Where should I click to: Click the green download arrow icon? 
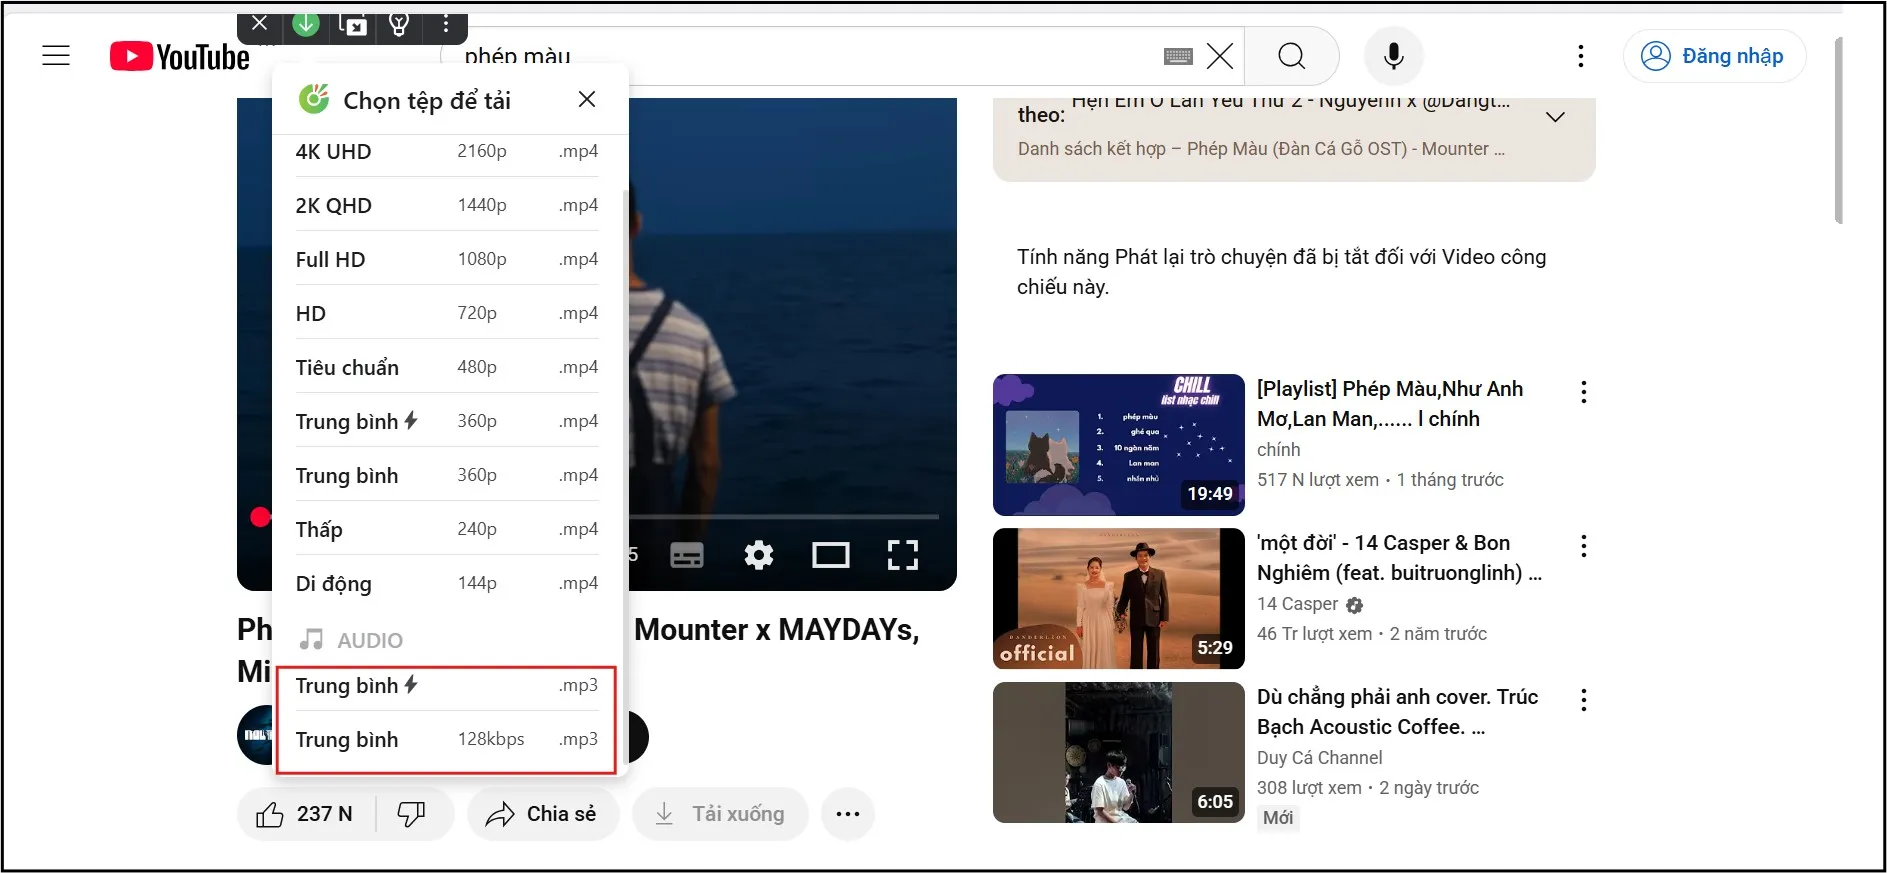(306, 25)
